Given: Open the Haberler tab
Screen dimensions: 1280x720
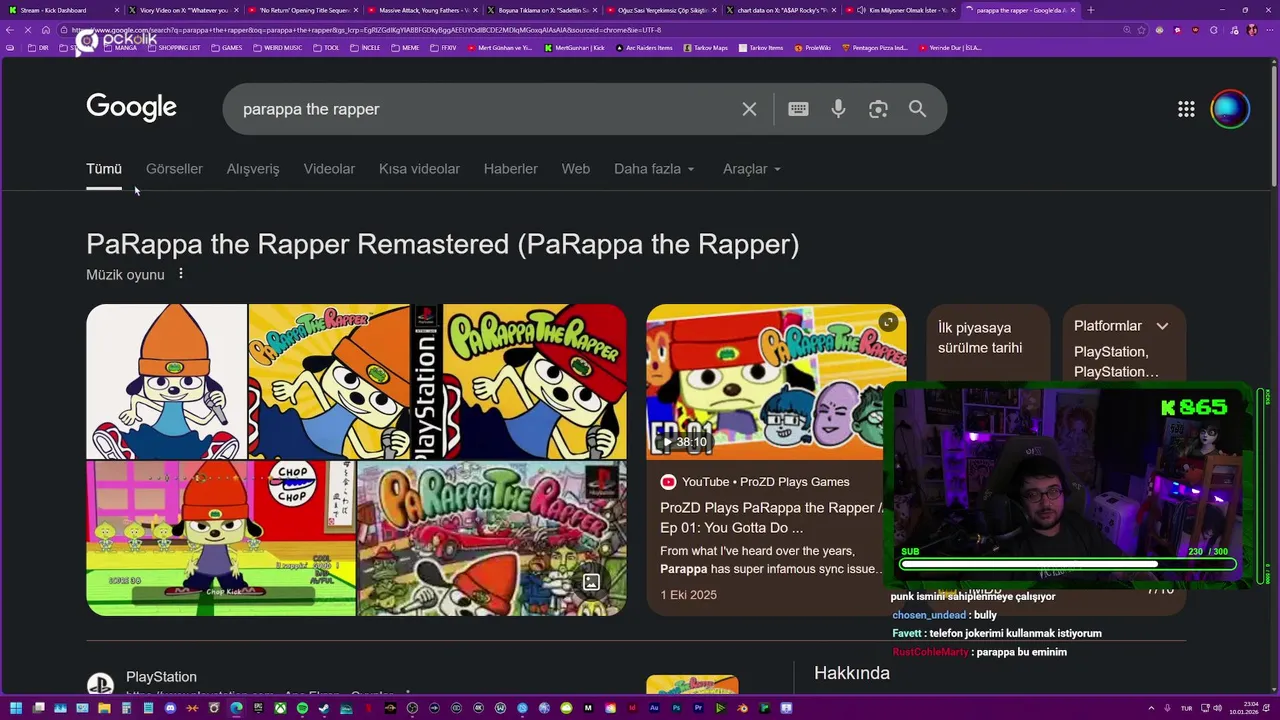Looking at the screenshot, I should pos(510,169).
